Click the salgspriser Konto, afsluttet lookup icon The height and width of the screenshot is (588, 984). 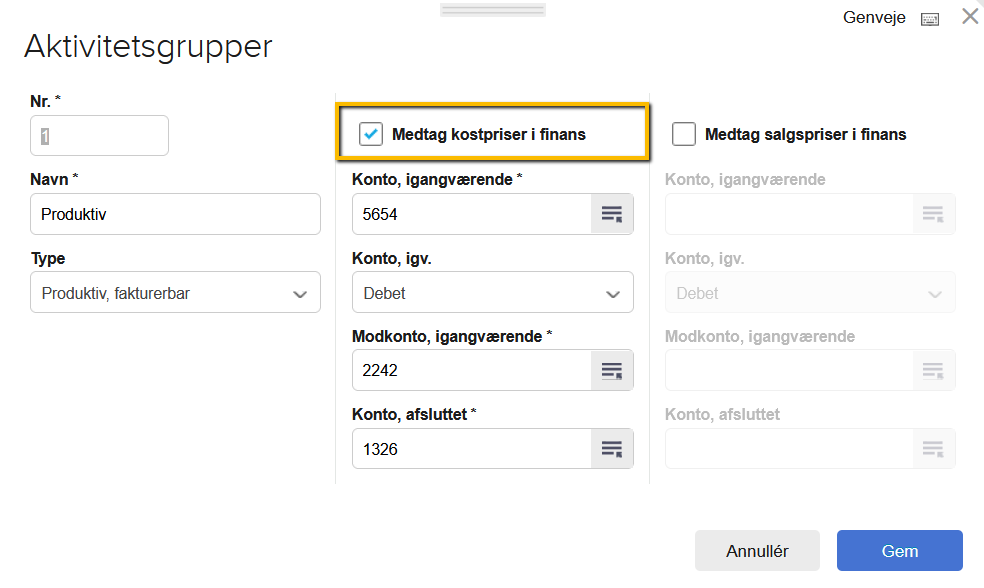(x=934, y=448)
